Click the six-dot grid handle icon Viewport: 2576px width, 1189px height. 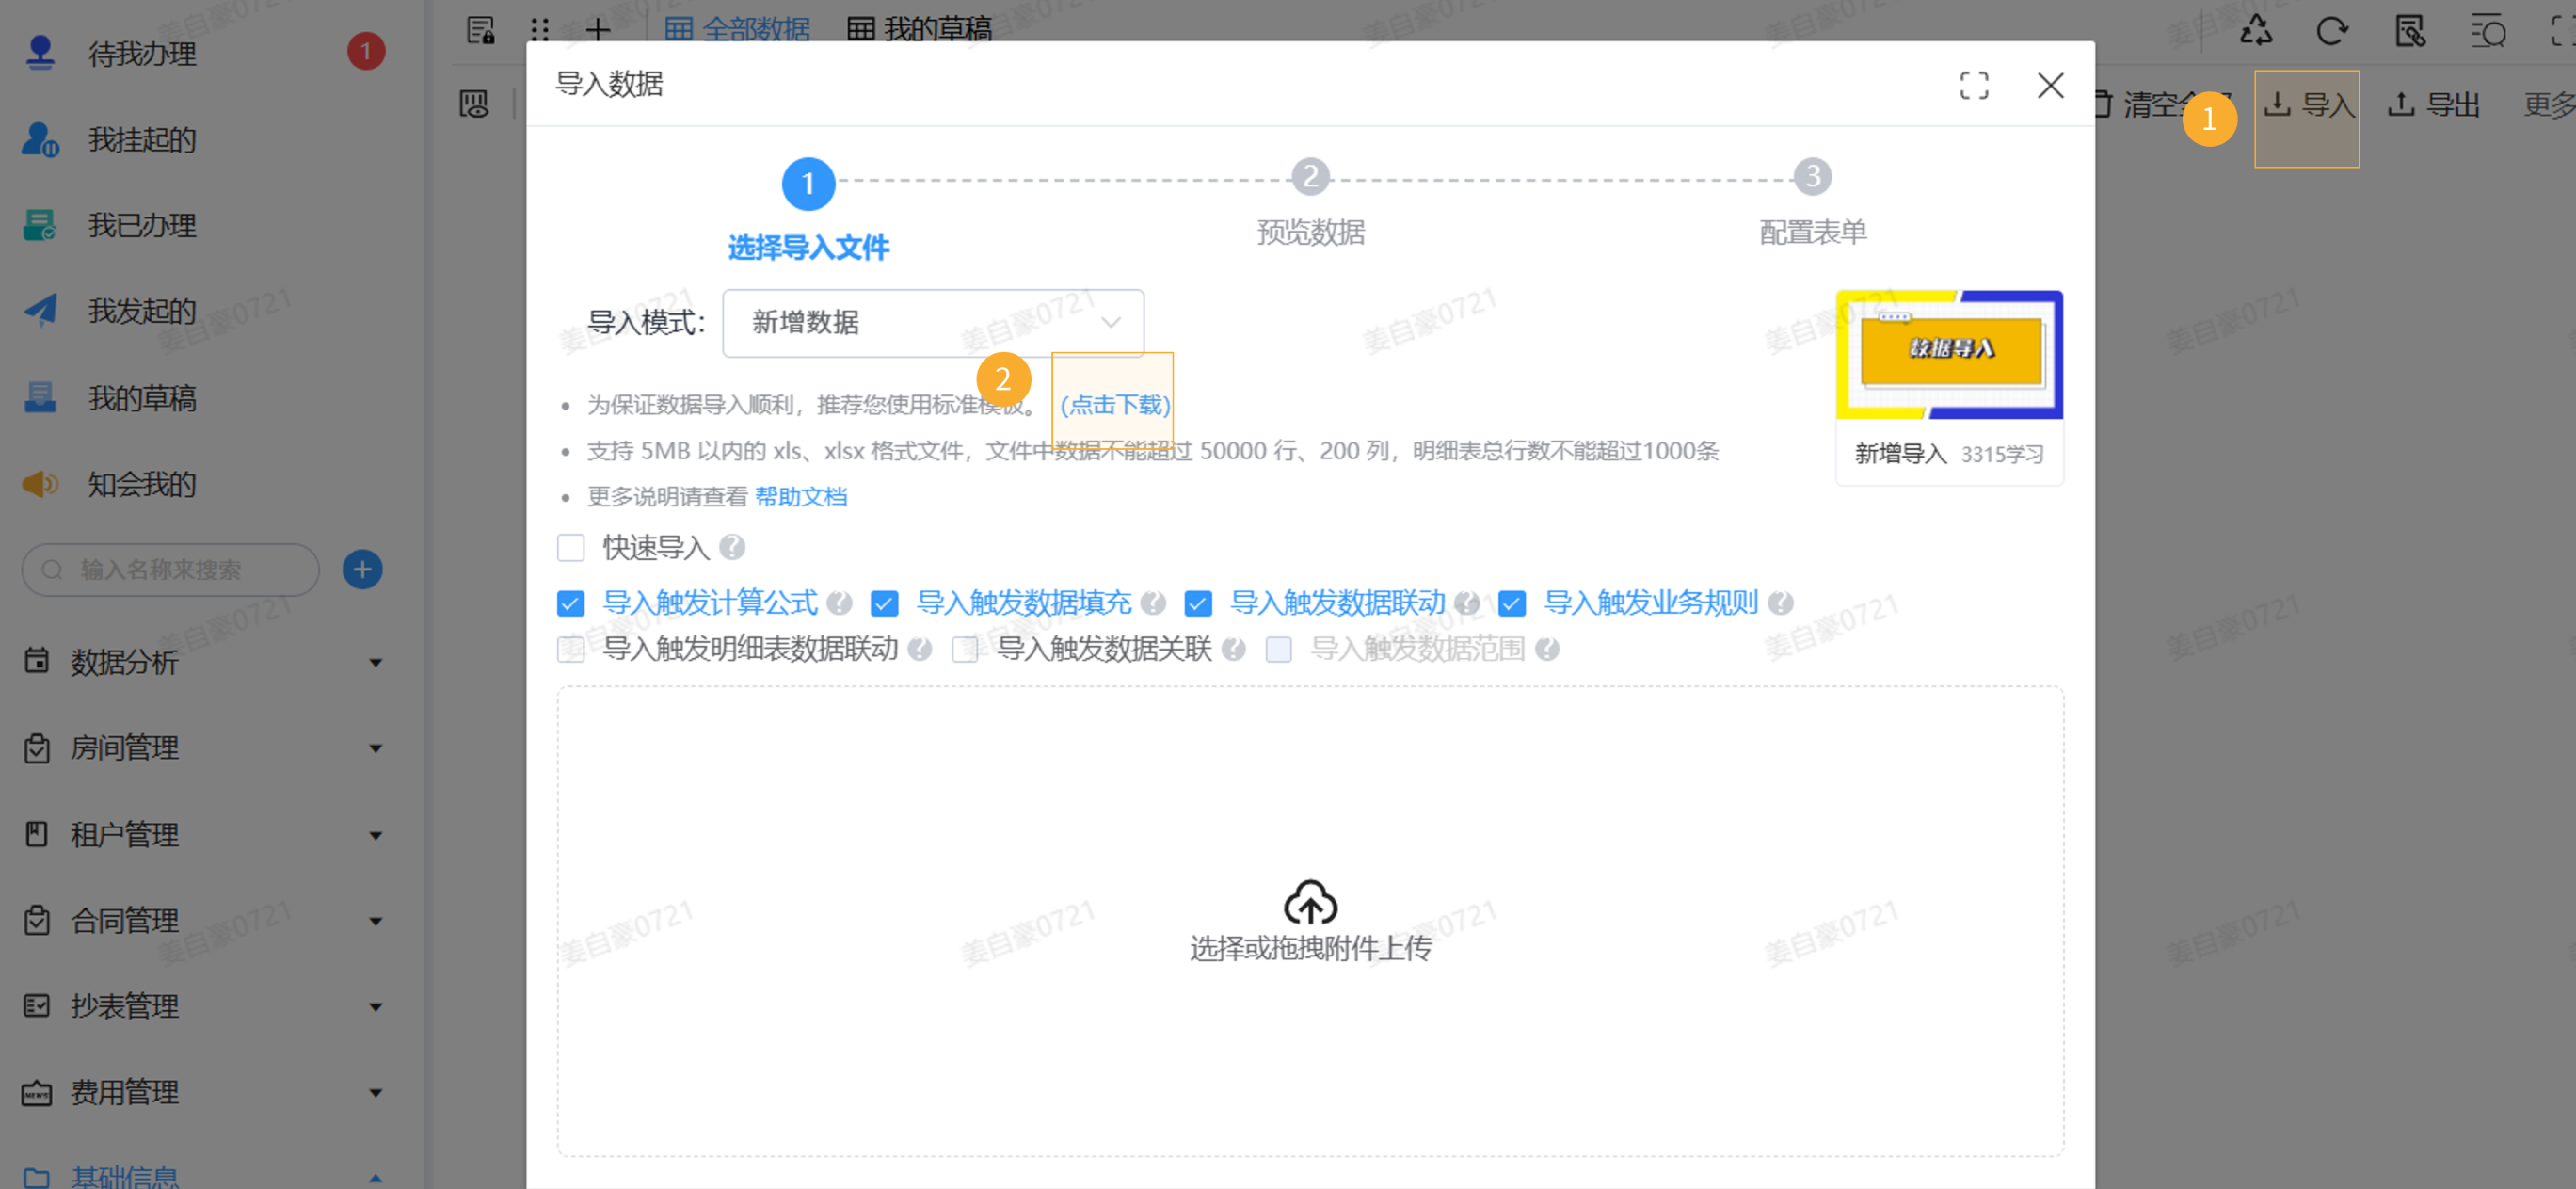(539, 30)
